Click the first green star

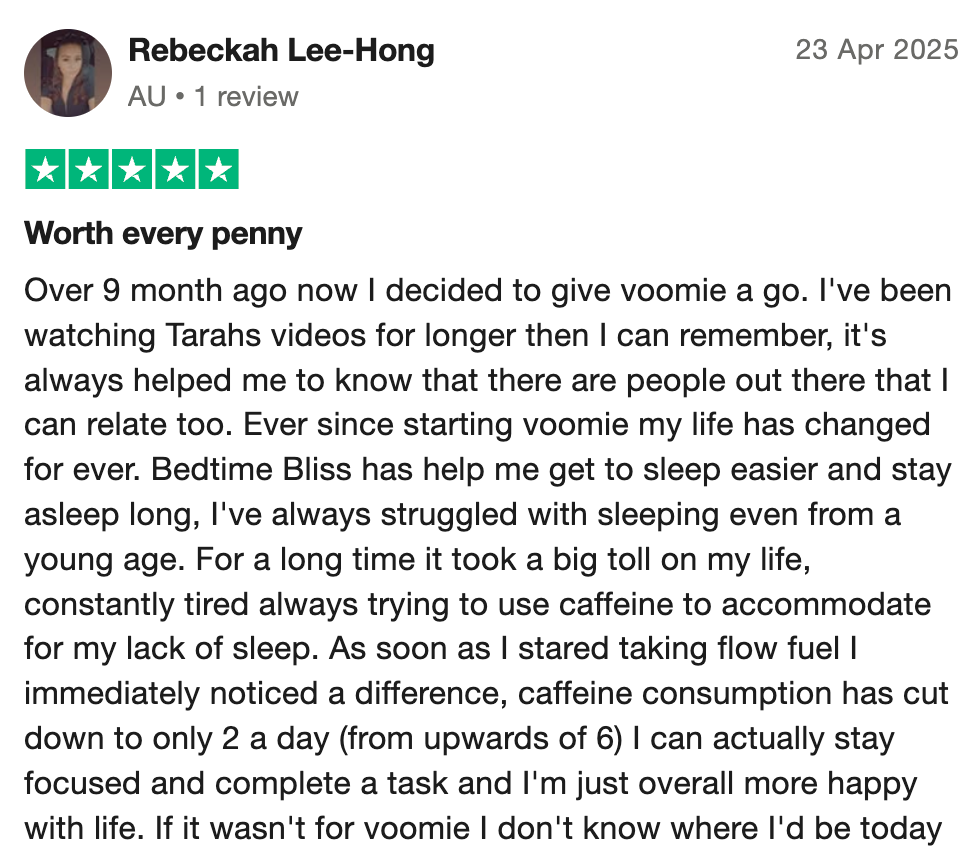(x=45, y=169)
